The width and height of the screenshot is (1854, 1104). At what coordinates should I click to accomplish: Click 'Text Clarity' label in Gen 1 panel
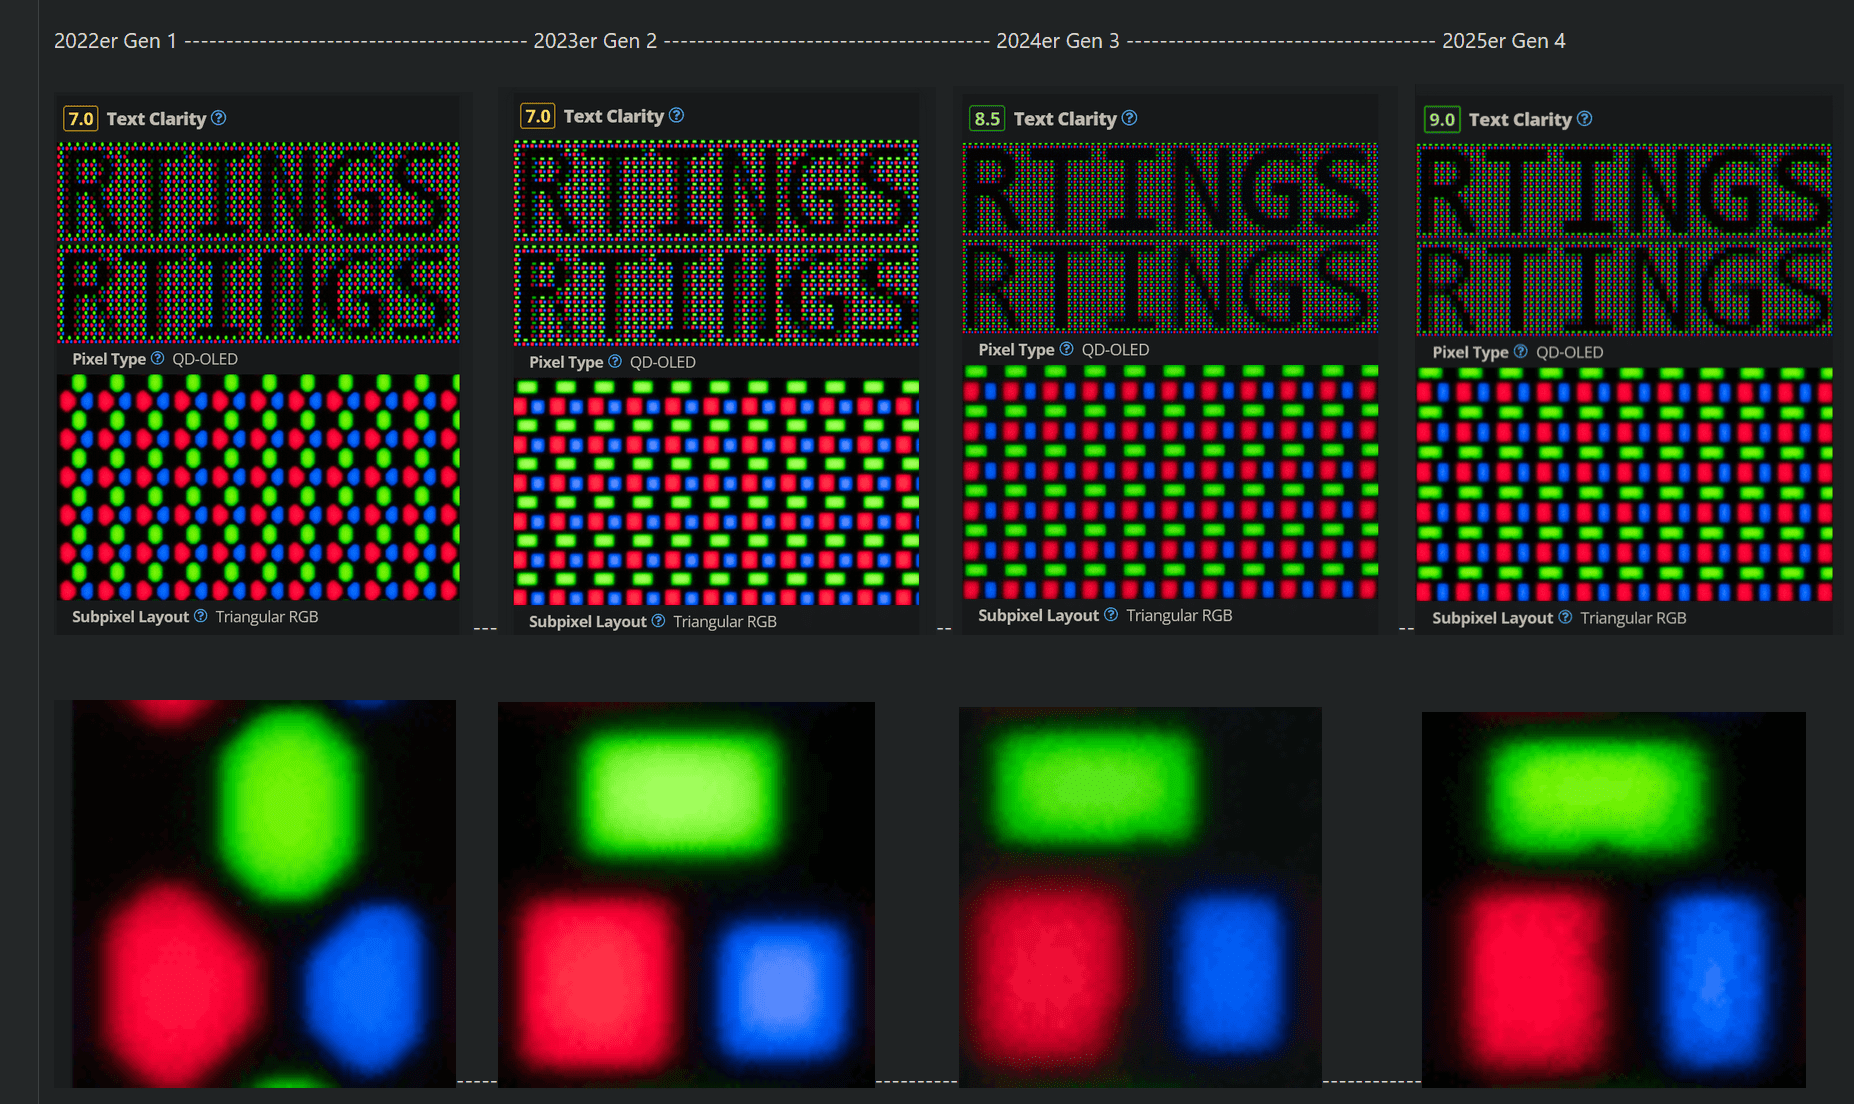[x=156, y=119]
